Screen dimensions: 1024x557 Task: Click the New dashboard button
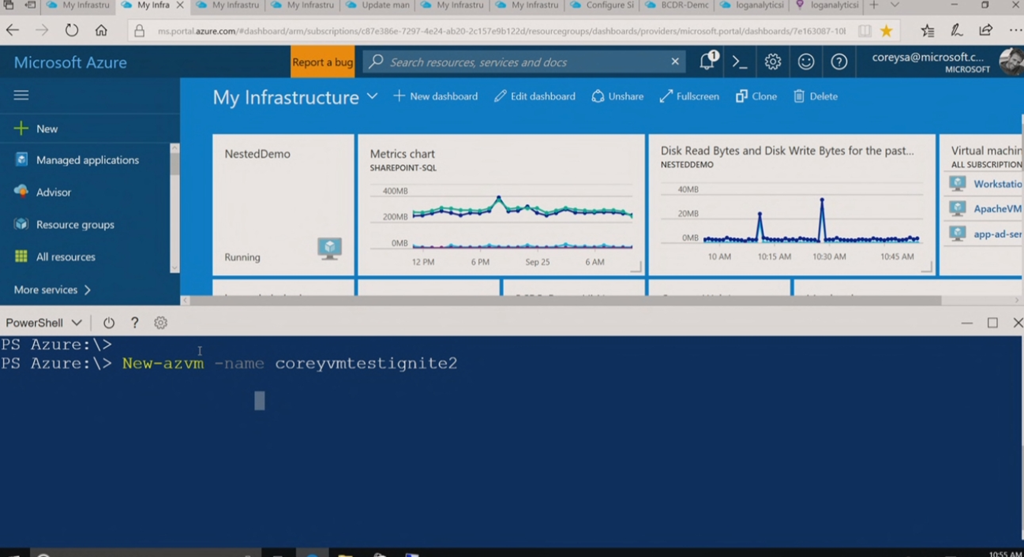click(x=435, y=97)
